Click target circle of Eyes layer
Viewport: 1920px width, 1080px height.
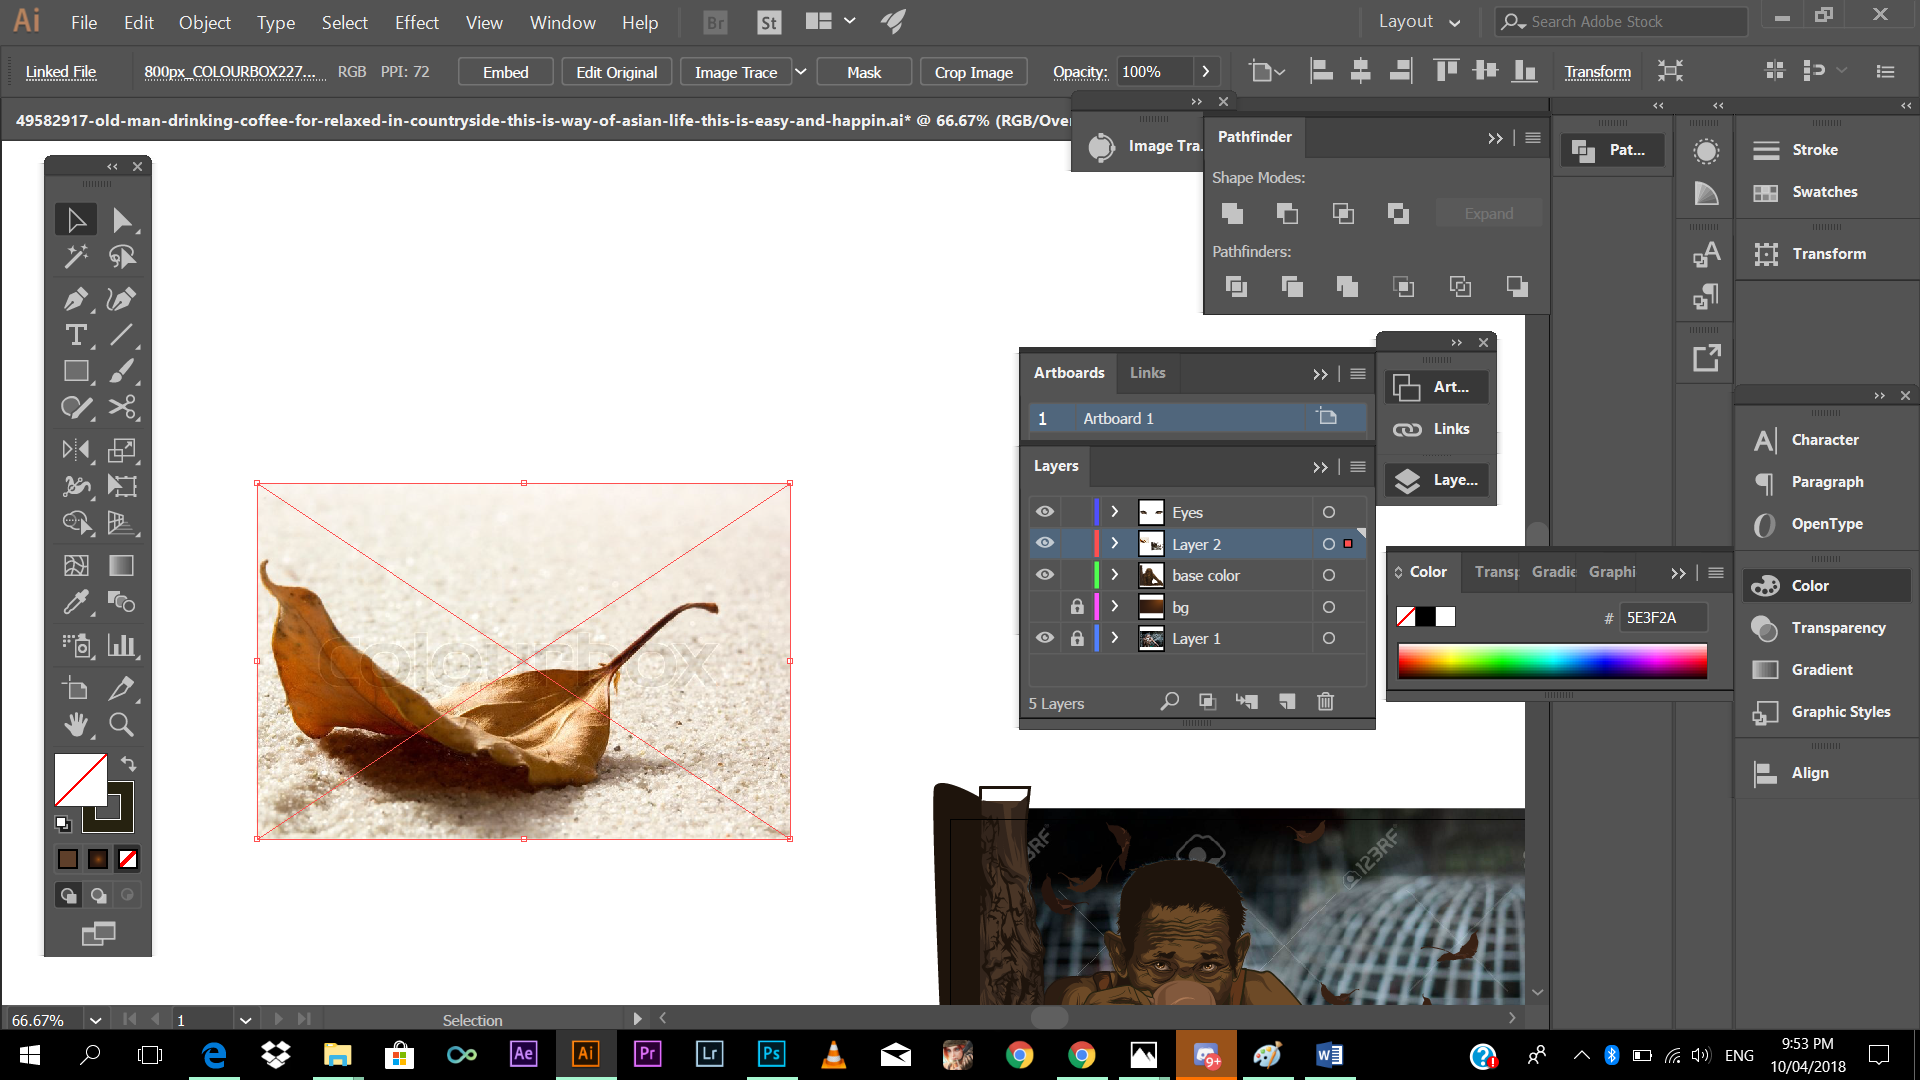pyautogui.click(x=1329, y=512)
